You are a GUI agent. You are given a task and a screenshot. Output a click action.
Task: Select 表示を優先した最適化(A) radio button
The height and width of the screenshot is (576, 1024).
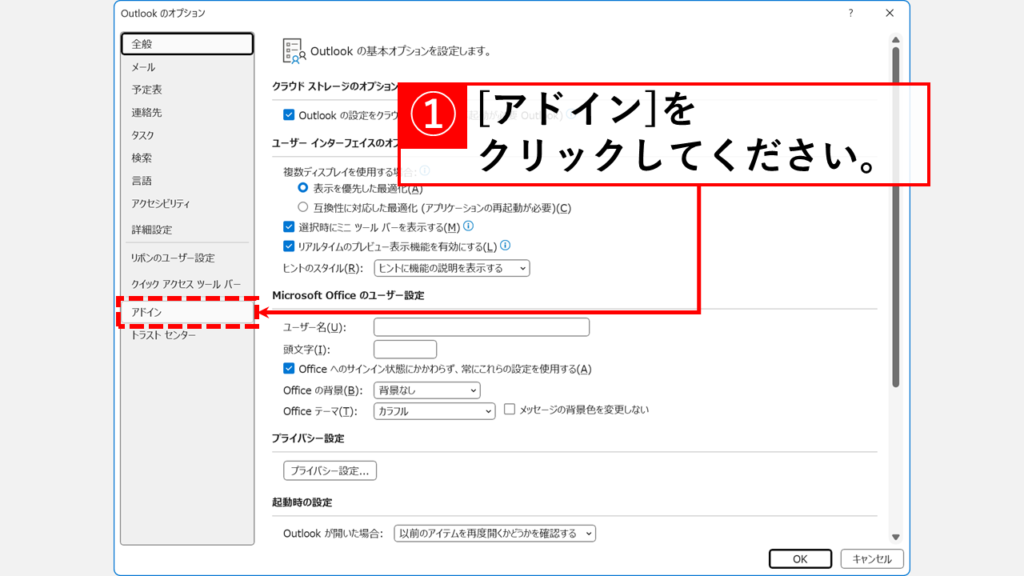point(302,188)
